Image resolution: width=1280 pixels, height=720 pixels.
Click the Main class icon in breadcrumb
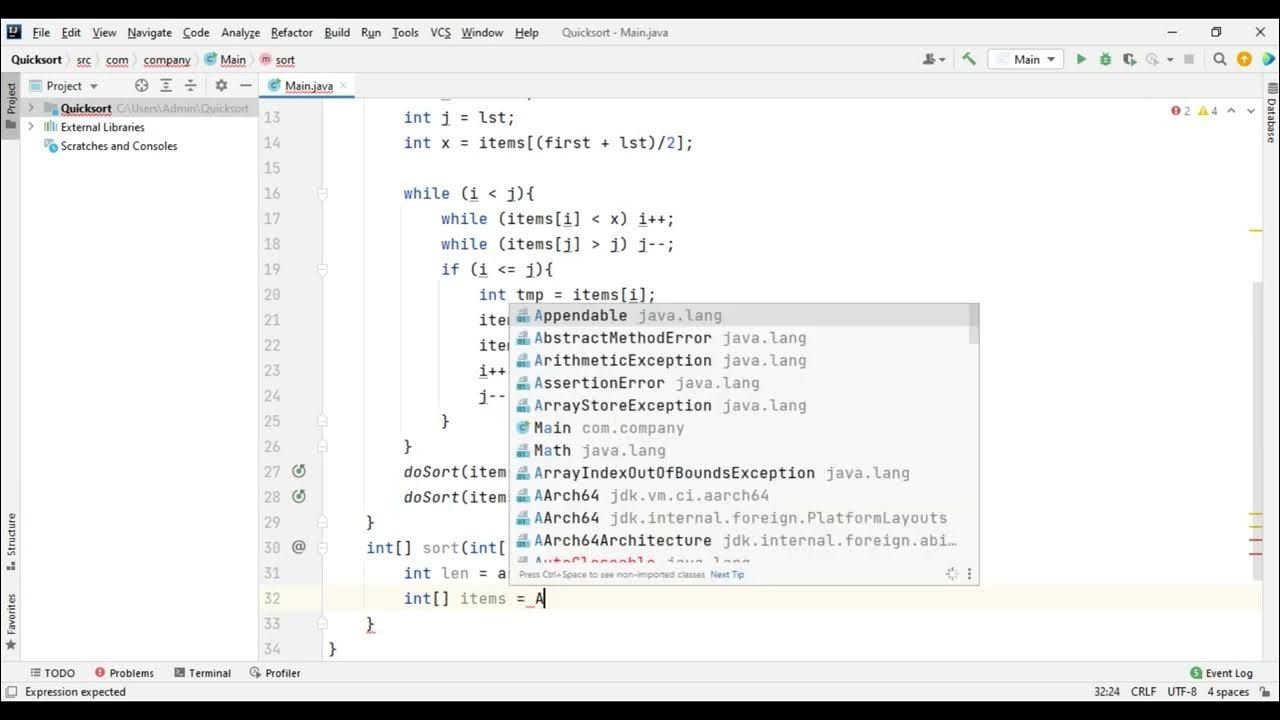211,60
